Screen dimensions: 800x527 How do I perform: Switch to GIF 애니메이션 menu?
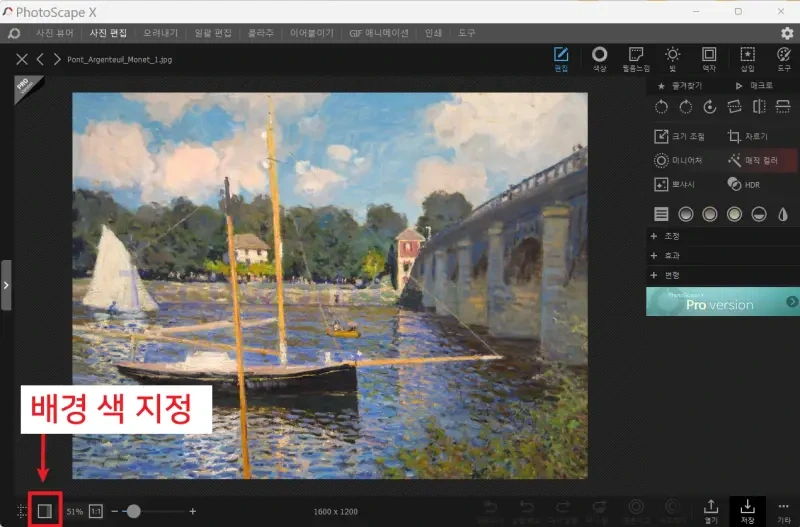(x=379, y=33)
